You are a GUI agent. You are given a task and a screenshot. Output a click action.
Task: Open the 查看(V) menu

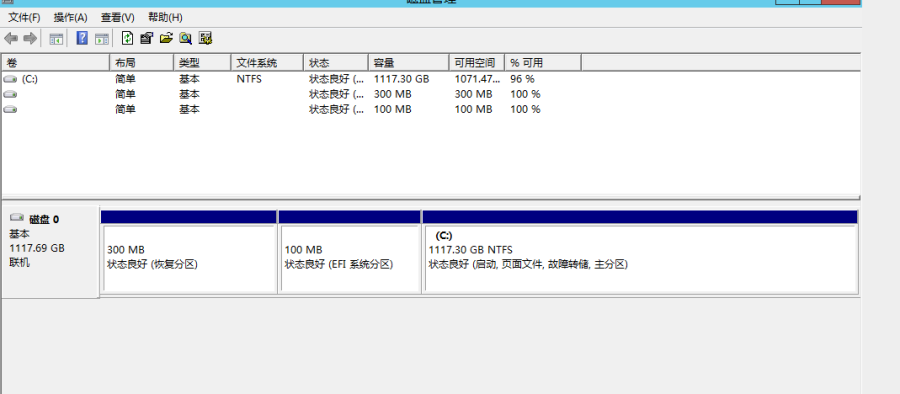pos(118,17)
